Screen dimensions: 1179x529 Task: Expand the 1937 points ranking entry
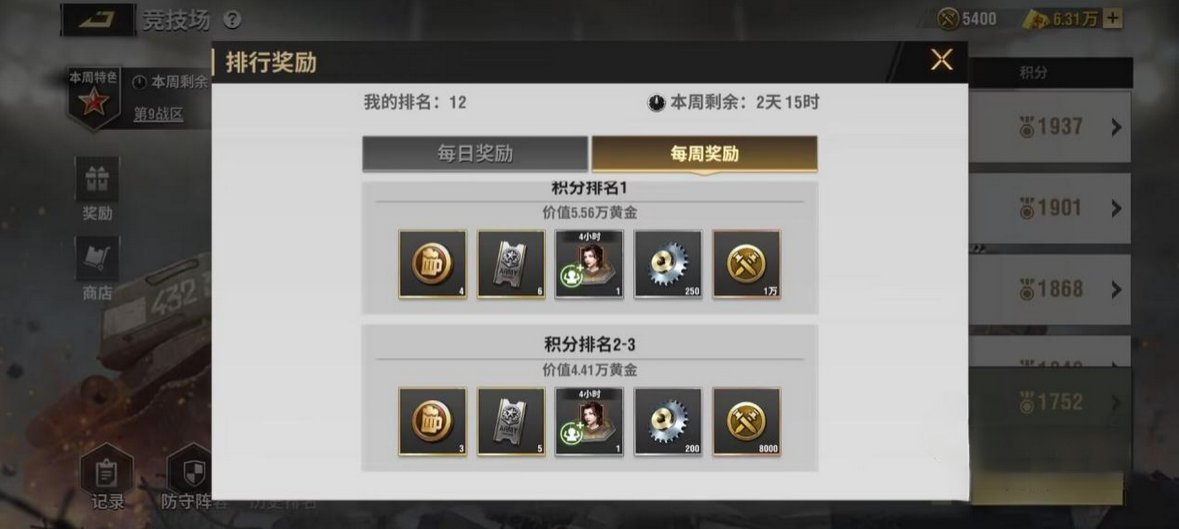click(x=1116, y=127)
